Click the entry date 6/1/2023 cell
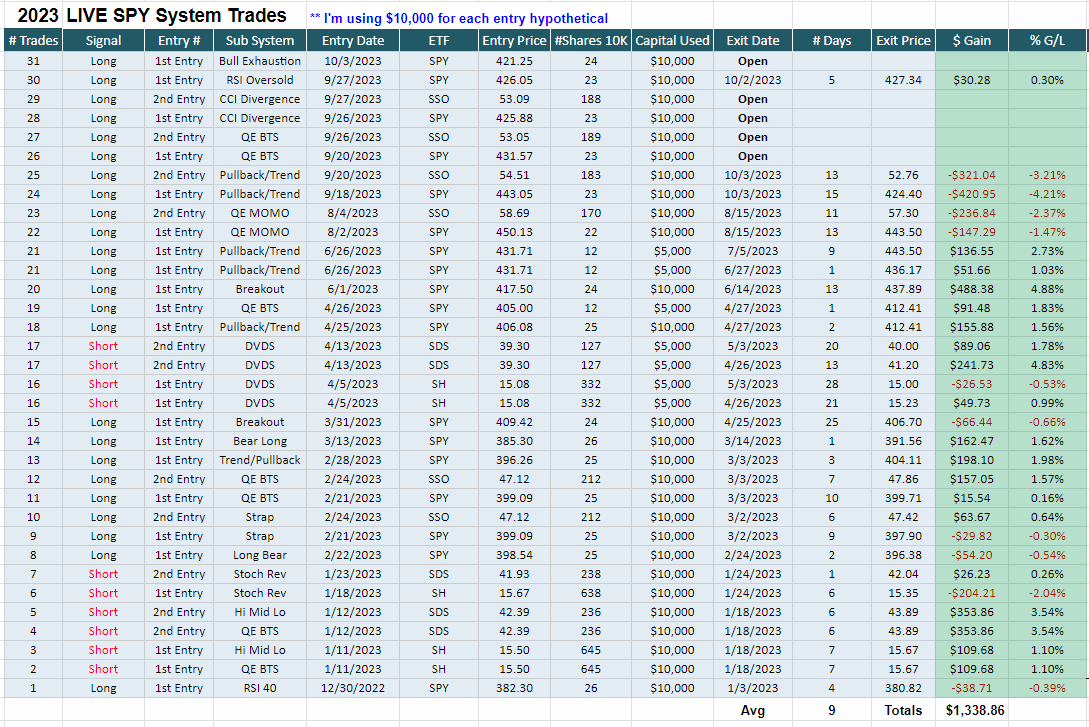The image size is (1089, 727). point(353,289)
